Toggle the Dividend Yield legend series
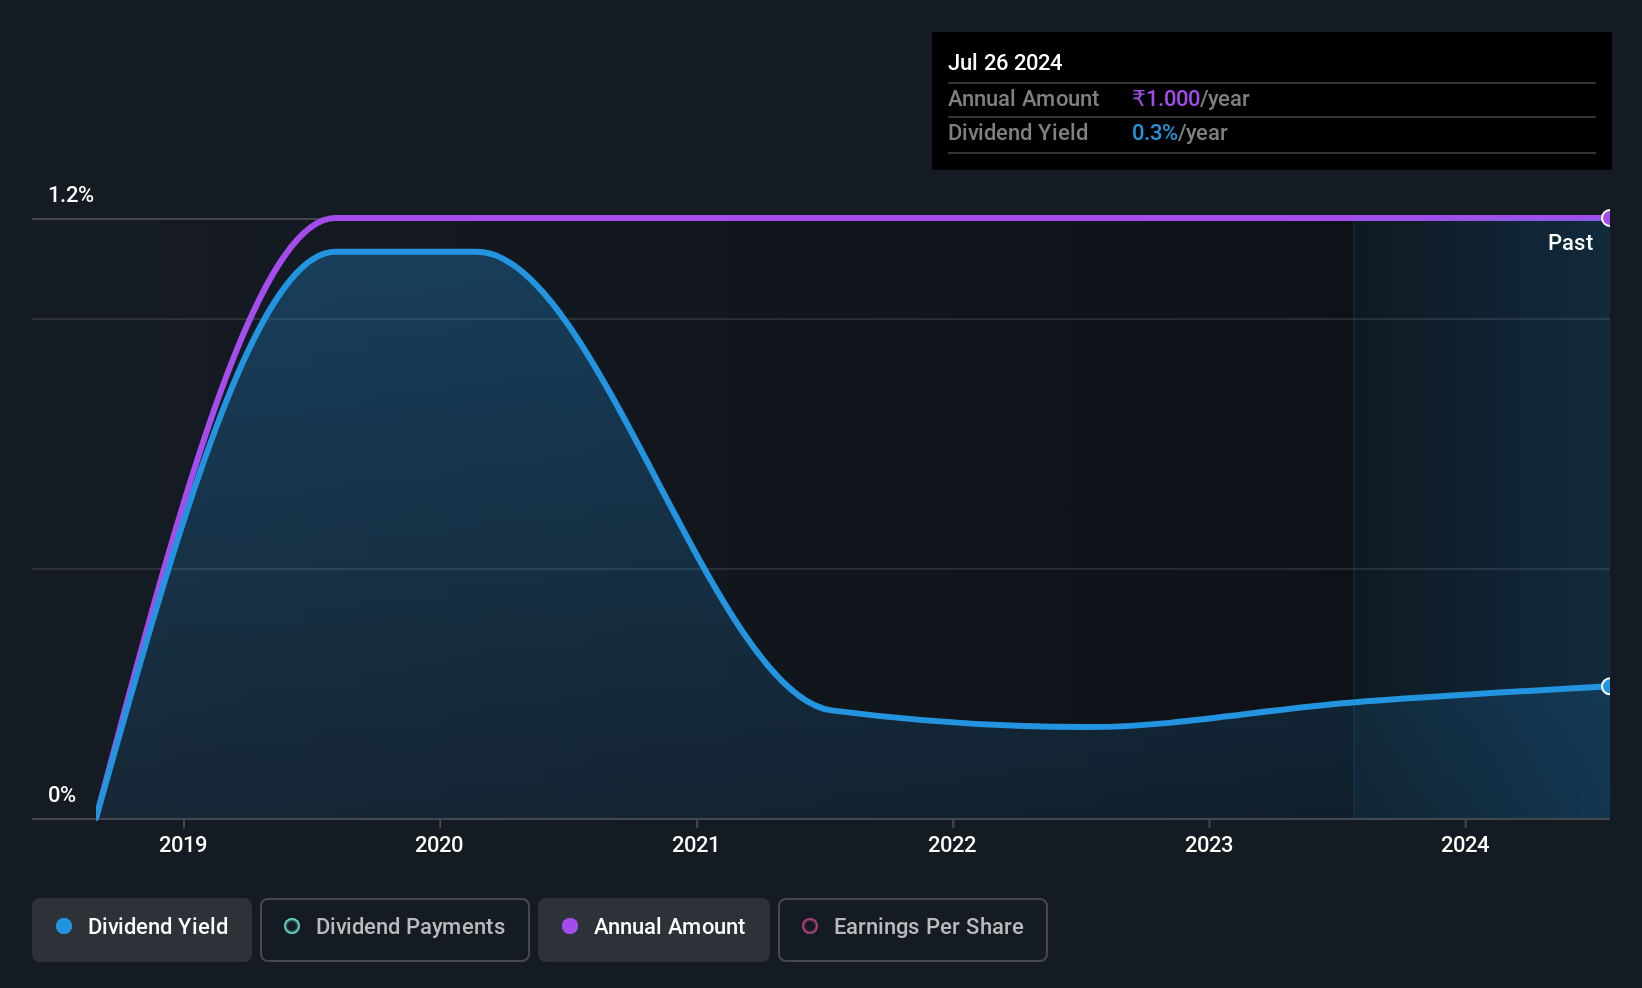 click(142, 929)
